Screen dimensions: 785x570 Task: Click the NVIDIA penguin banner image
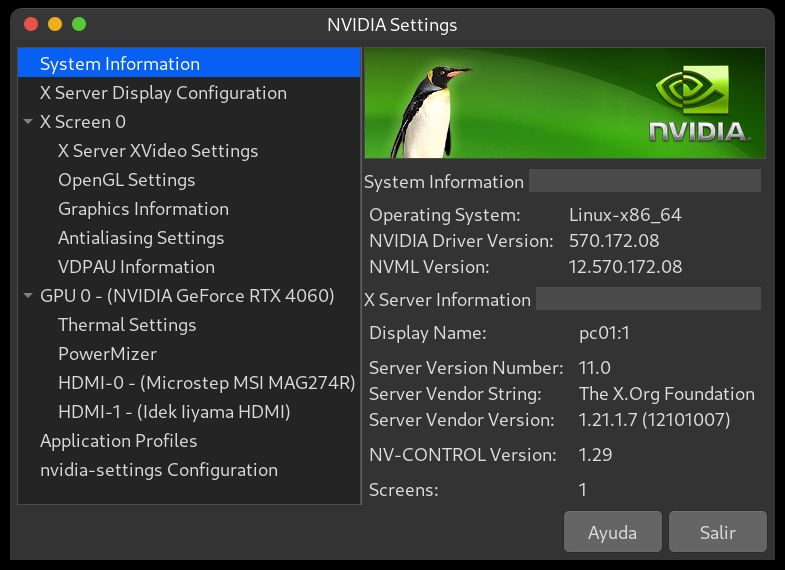coord(565,103)
